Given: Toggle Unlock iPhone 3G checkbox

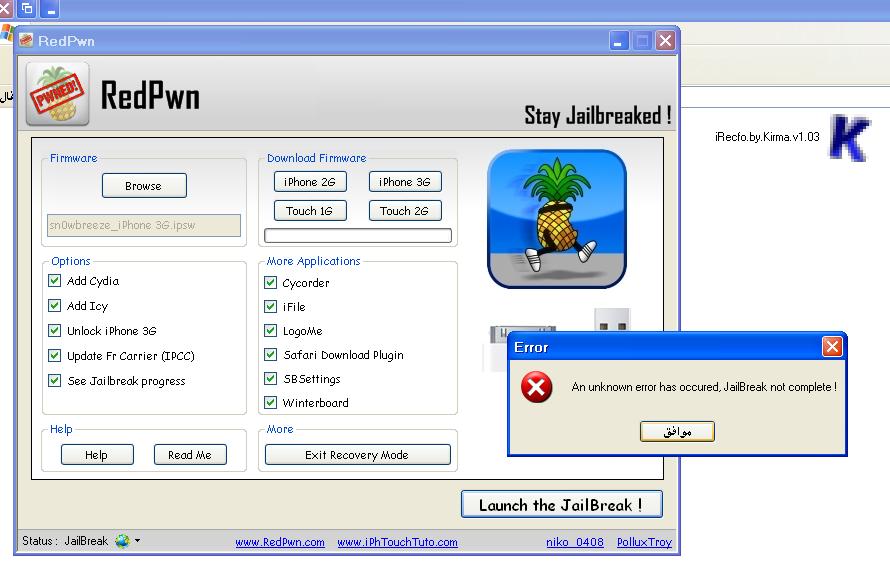Looking at the screenshot, I should click(54, 330).
